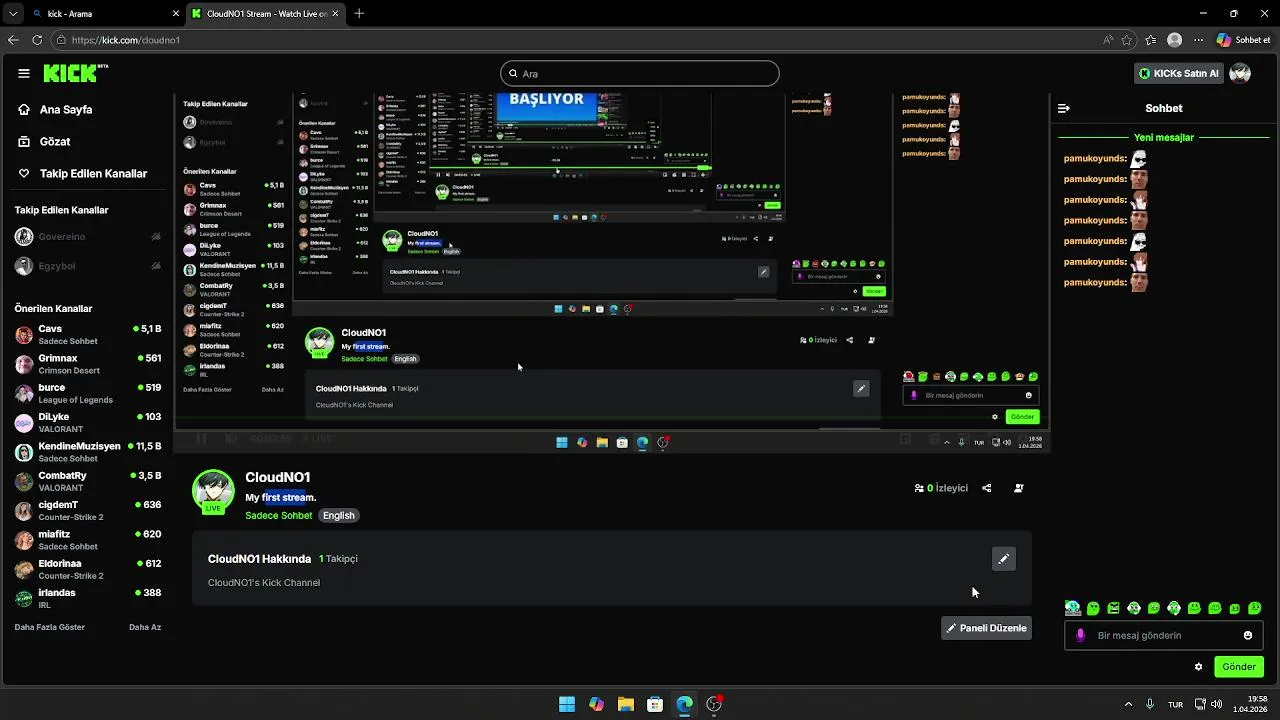This screenshot has height=720, width=1280.
Task: Click the Ara search field
Action: 640,73
